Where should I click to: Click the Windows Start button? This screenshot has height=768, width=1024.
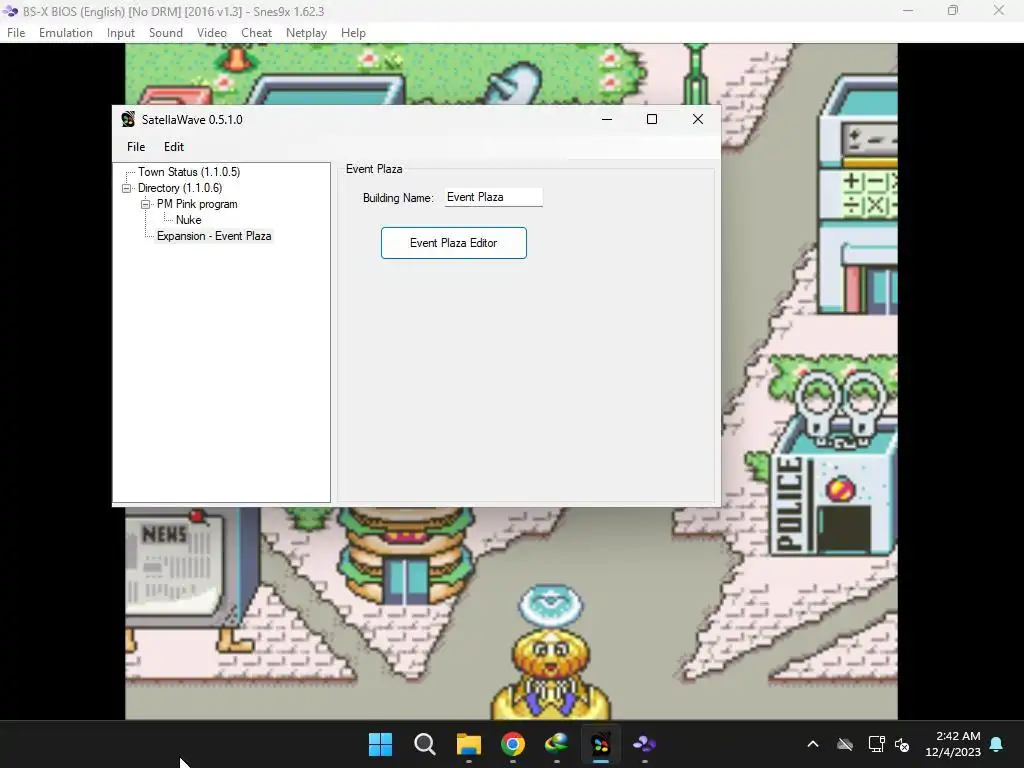[380, 744]
